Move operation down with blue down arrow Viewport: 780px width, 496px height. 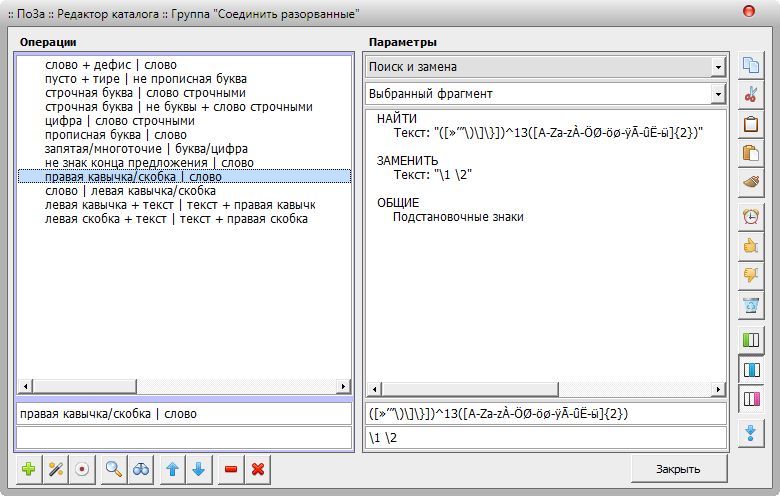[199, 469]
